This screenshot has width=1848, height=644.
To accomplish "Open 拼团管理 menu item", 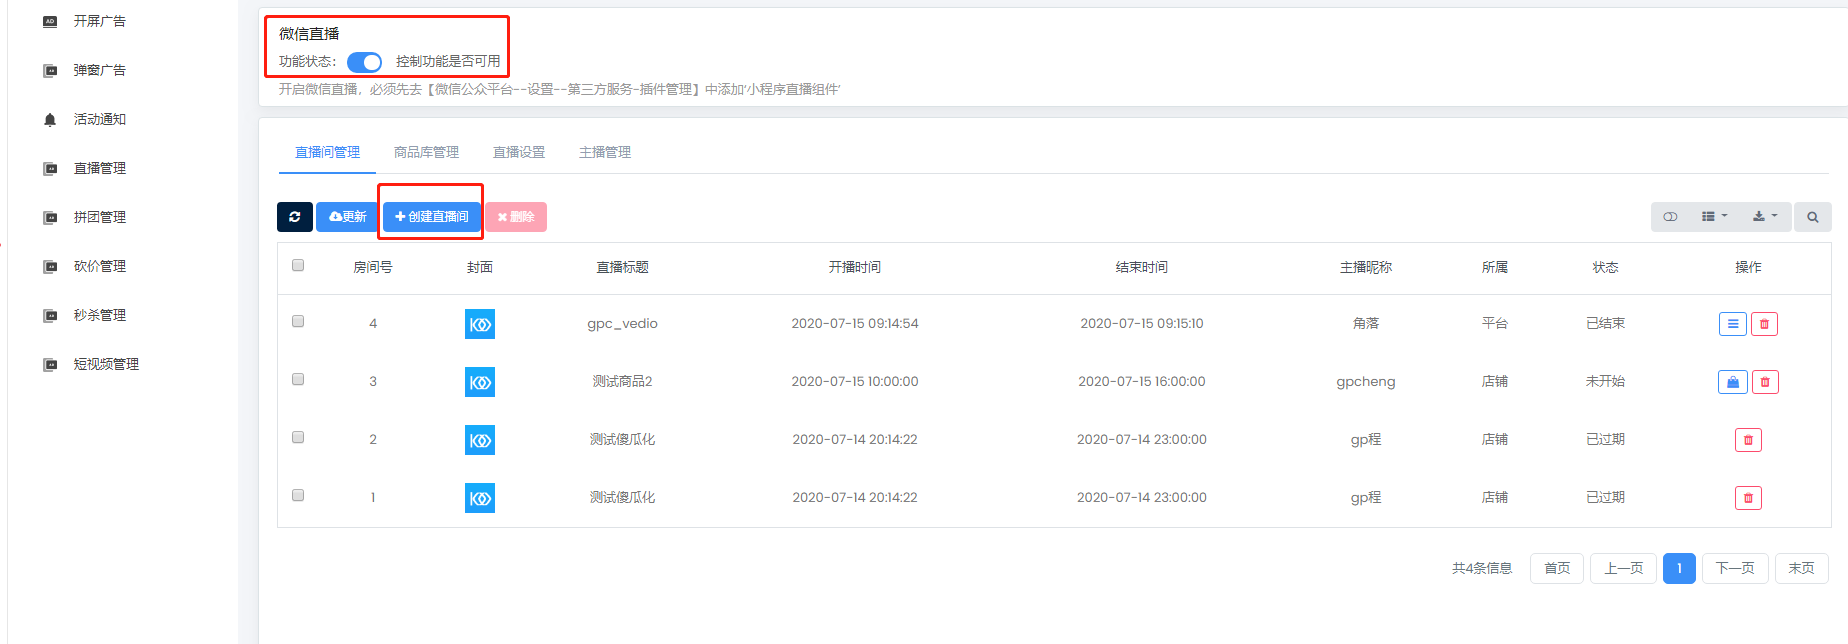I will click(x=99, y=217).
